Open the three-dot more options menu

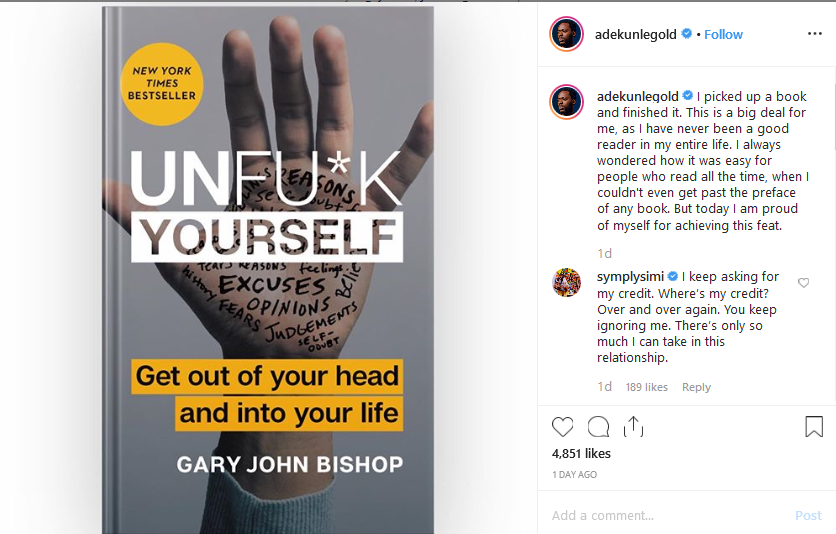point(815,34)
